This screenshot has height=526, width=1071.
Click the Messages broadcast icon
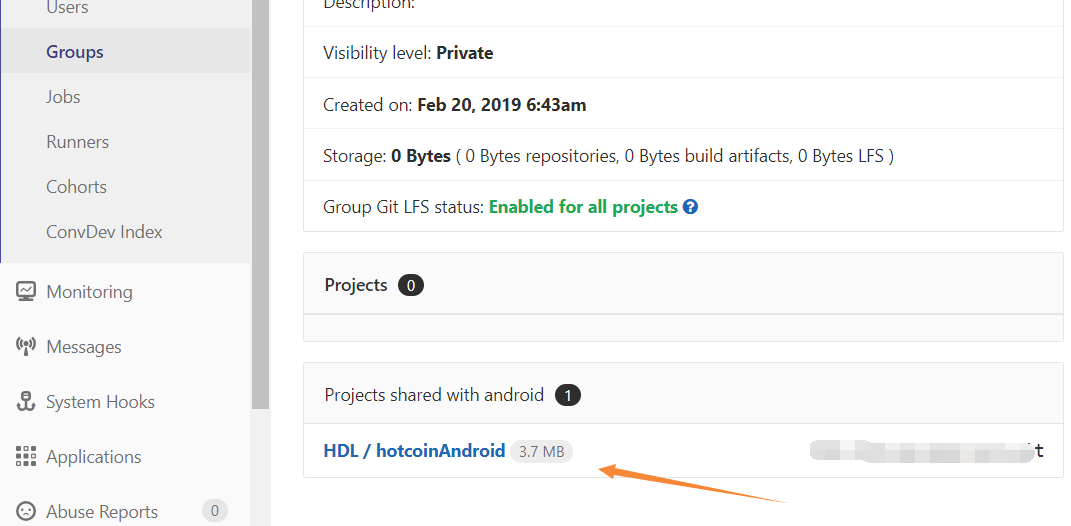point(26,346)
